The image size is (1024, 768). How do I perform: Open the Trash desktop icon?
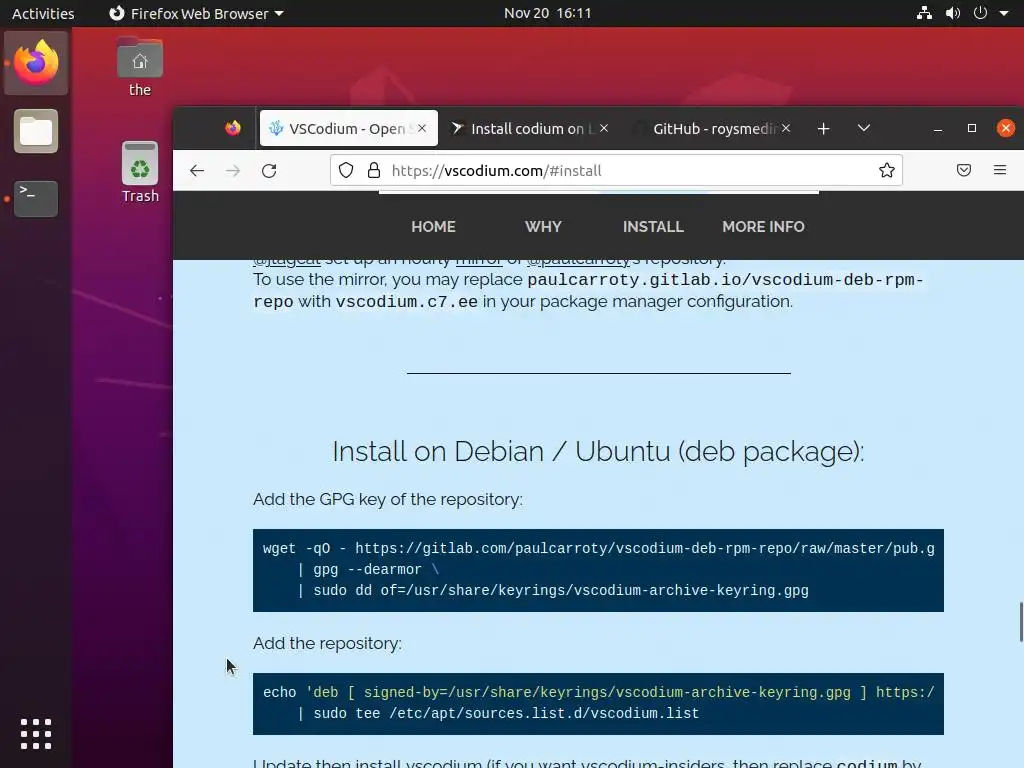tap(140, 172)
